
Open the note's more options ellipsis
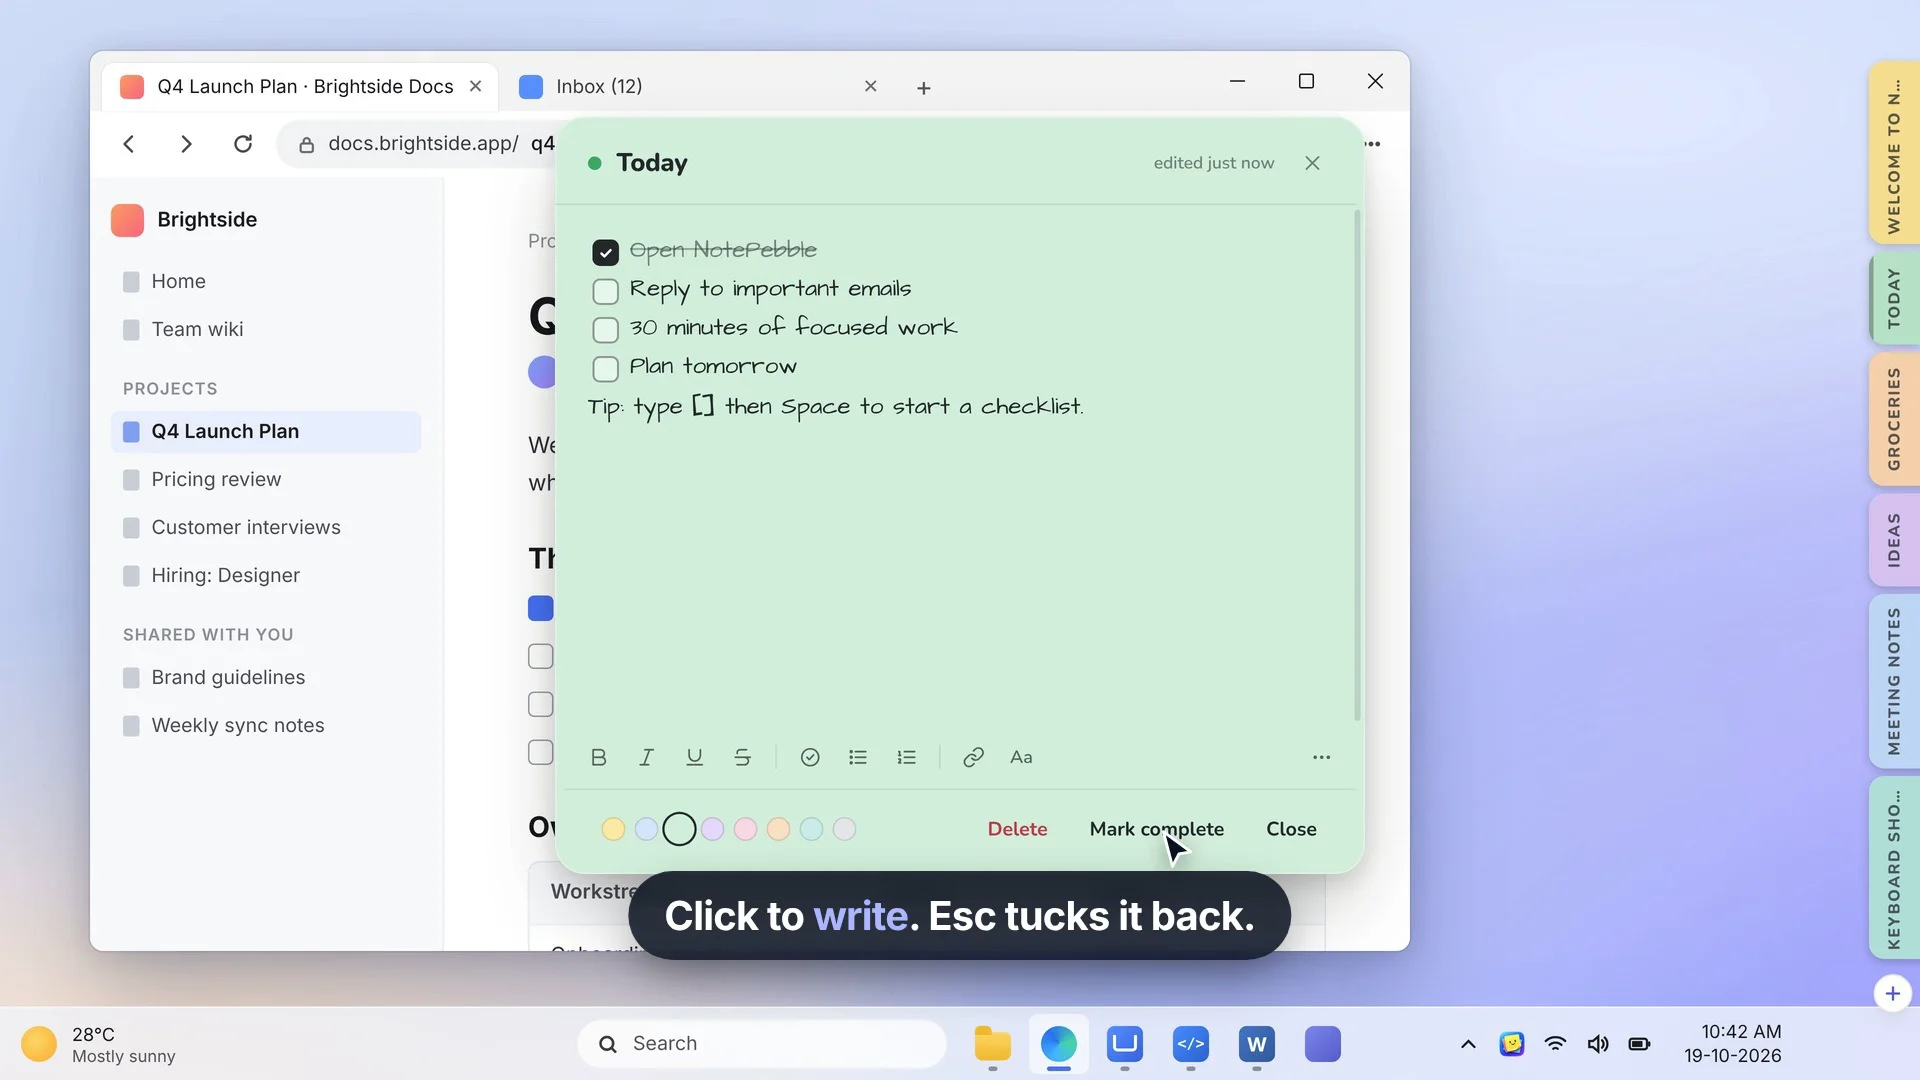point(1321,757)
